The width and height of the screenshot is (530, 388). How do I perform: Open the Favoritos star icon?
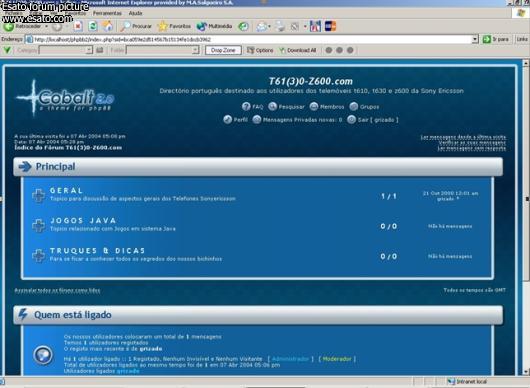click(174, 26)
